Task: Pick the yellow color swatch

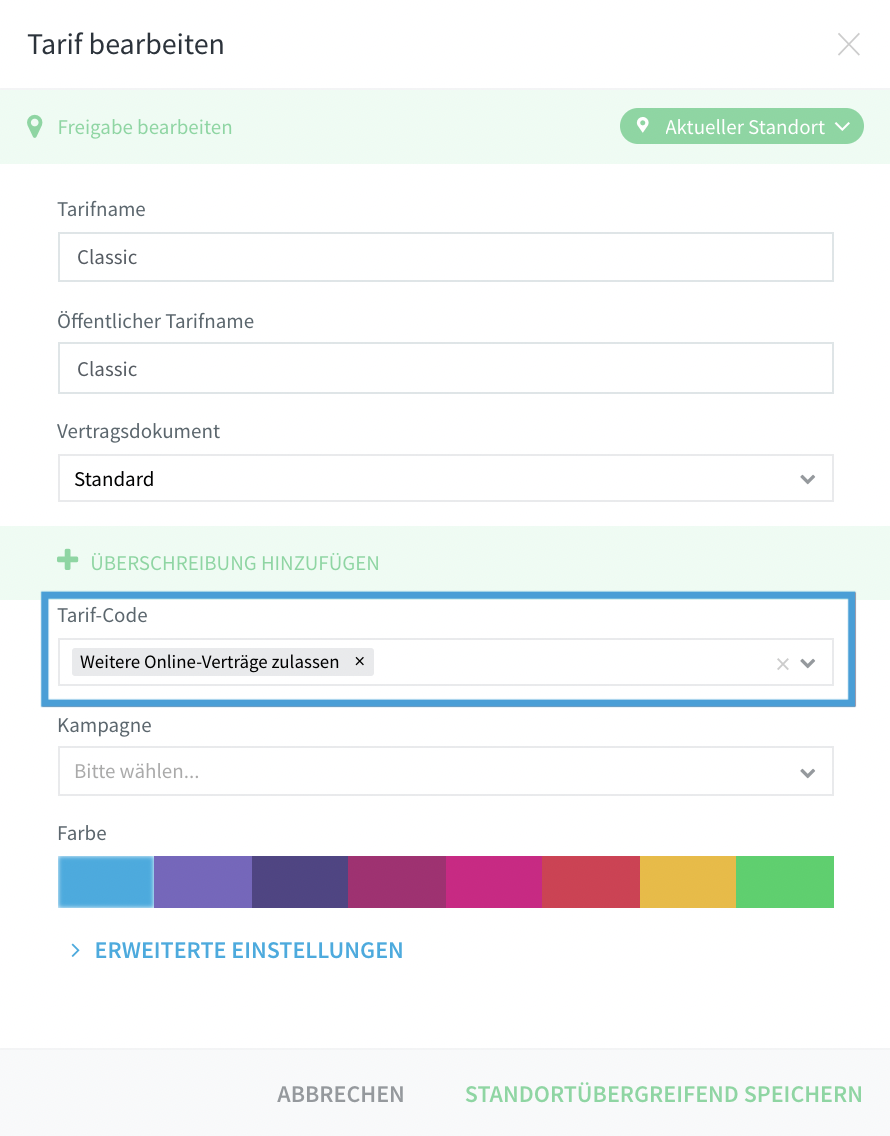Action: tap(688, 882)
